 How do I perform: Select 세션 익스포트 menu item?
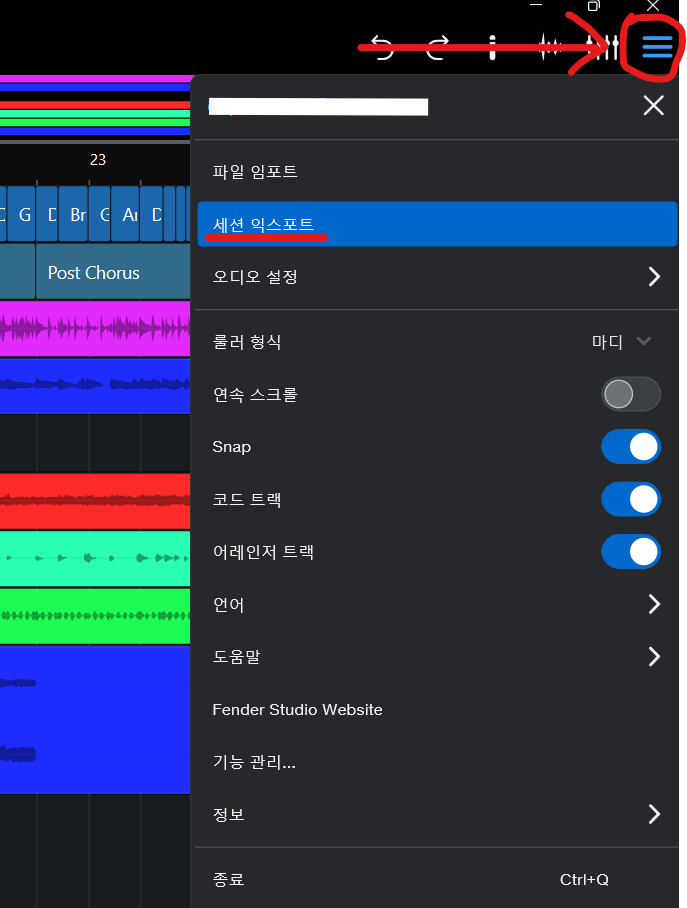(x=437, y=224)
